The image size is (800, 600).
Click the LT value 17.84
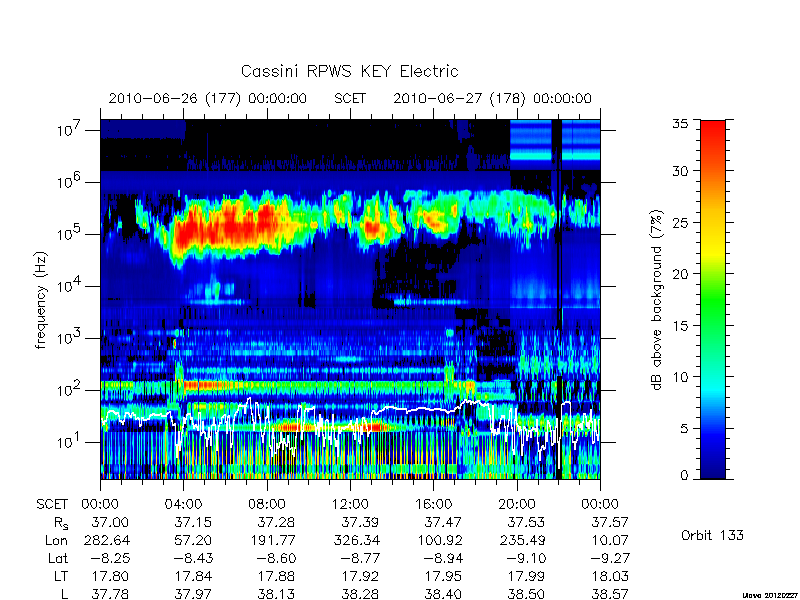(x=193, y=576)
